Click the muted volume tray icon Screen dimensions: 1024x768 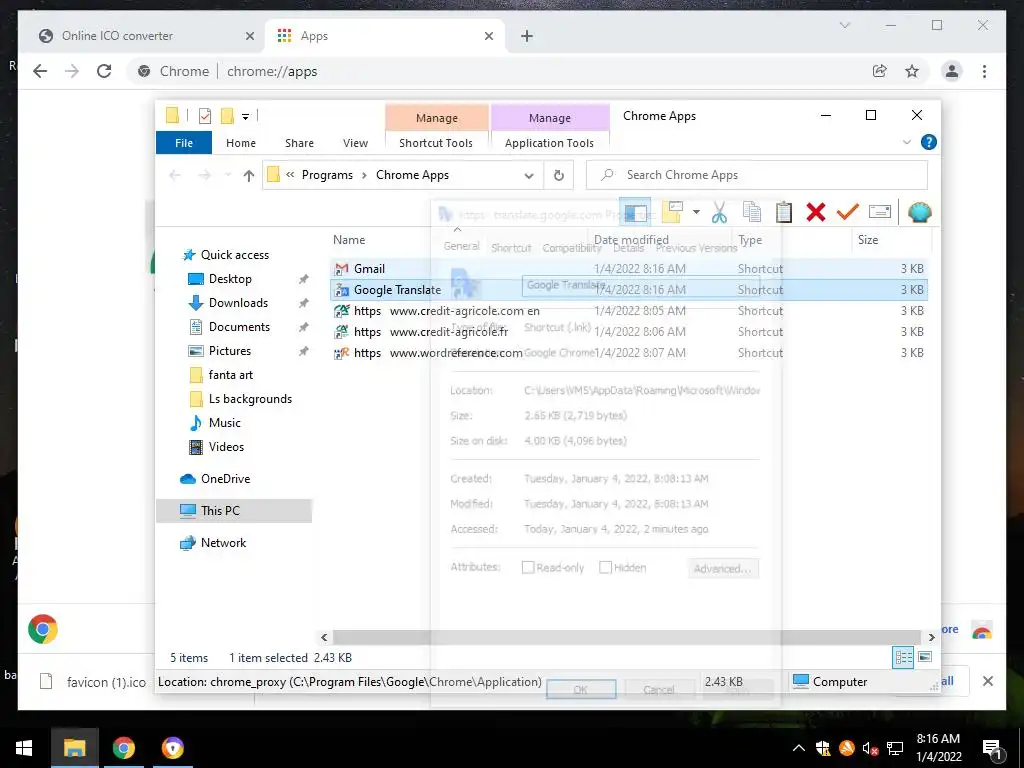point(869,748)
